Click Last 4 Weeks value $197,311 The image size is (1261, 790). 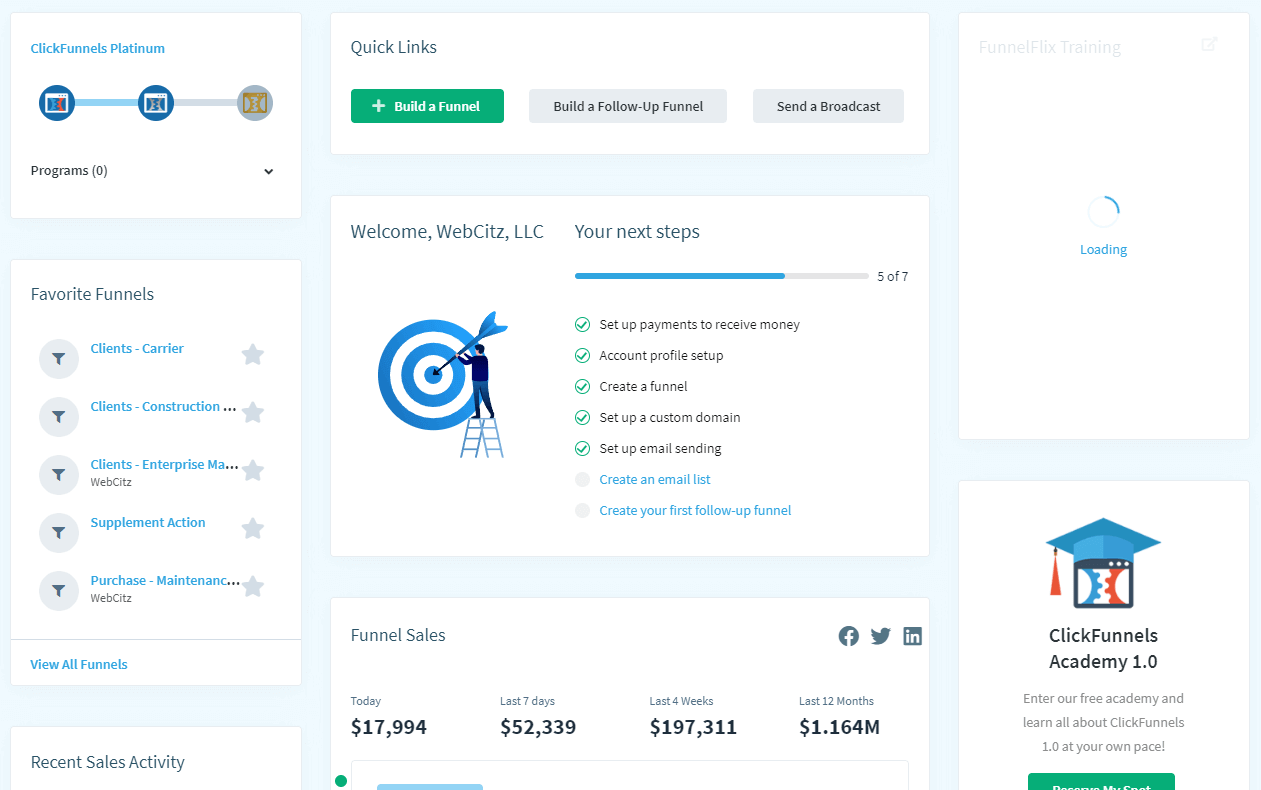click(x=693, y=727)
